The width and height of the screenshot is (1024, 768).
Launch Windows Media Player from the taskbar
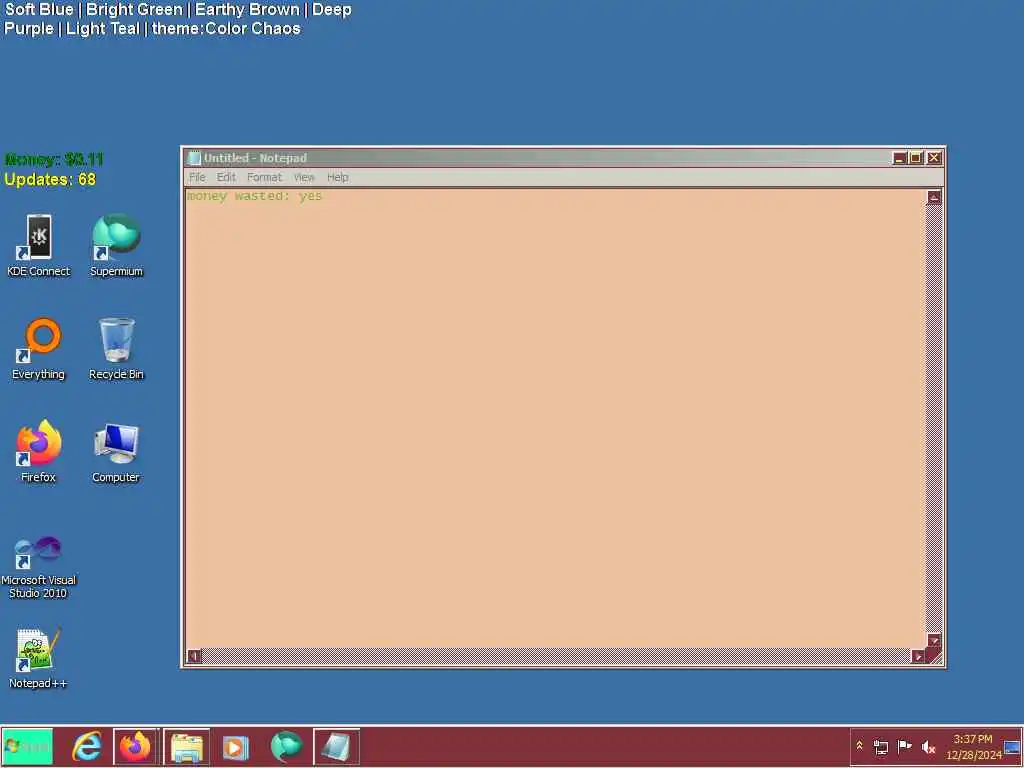pos(235,746)
